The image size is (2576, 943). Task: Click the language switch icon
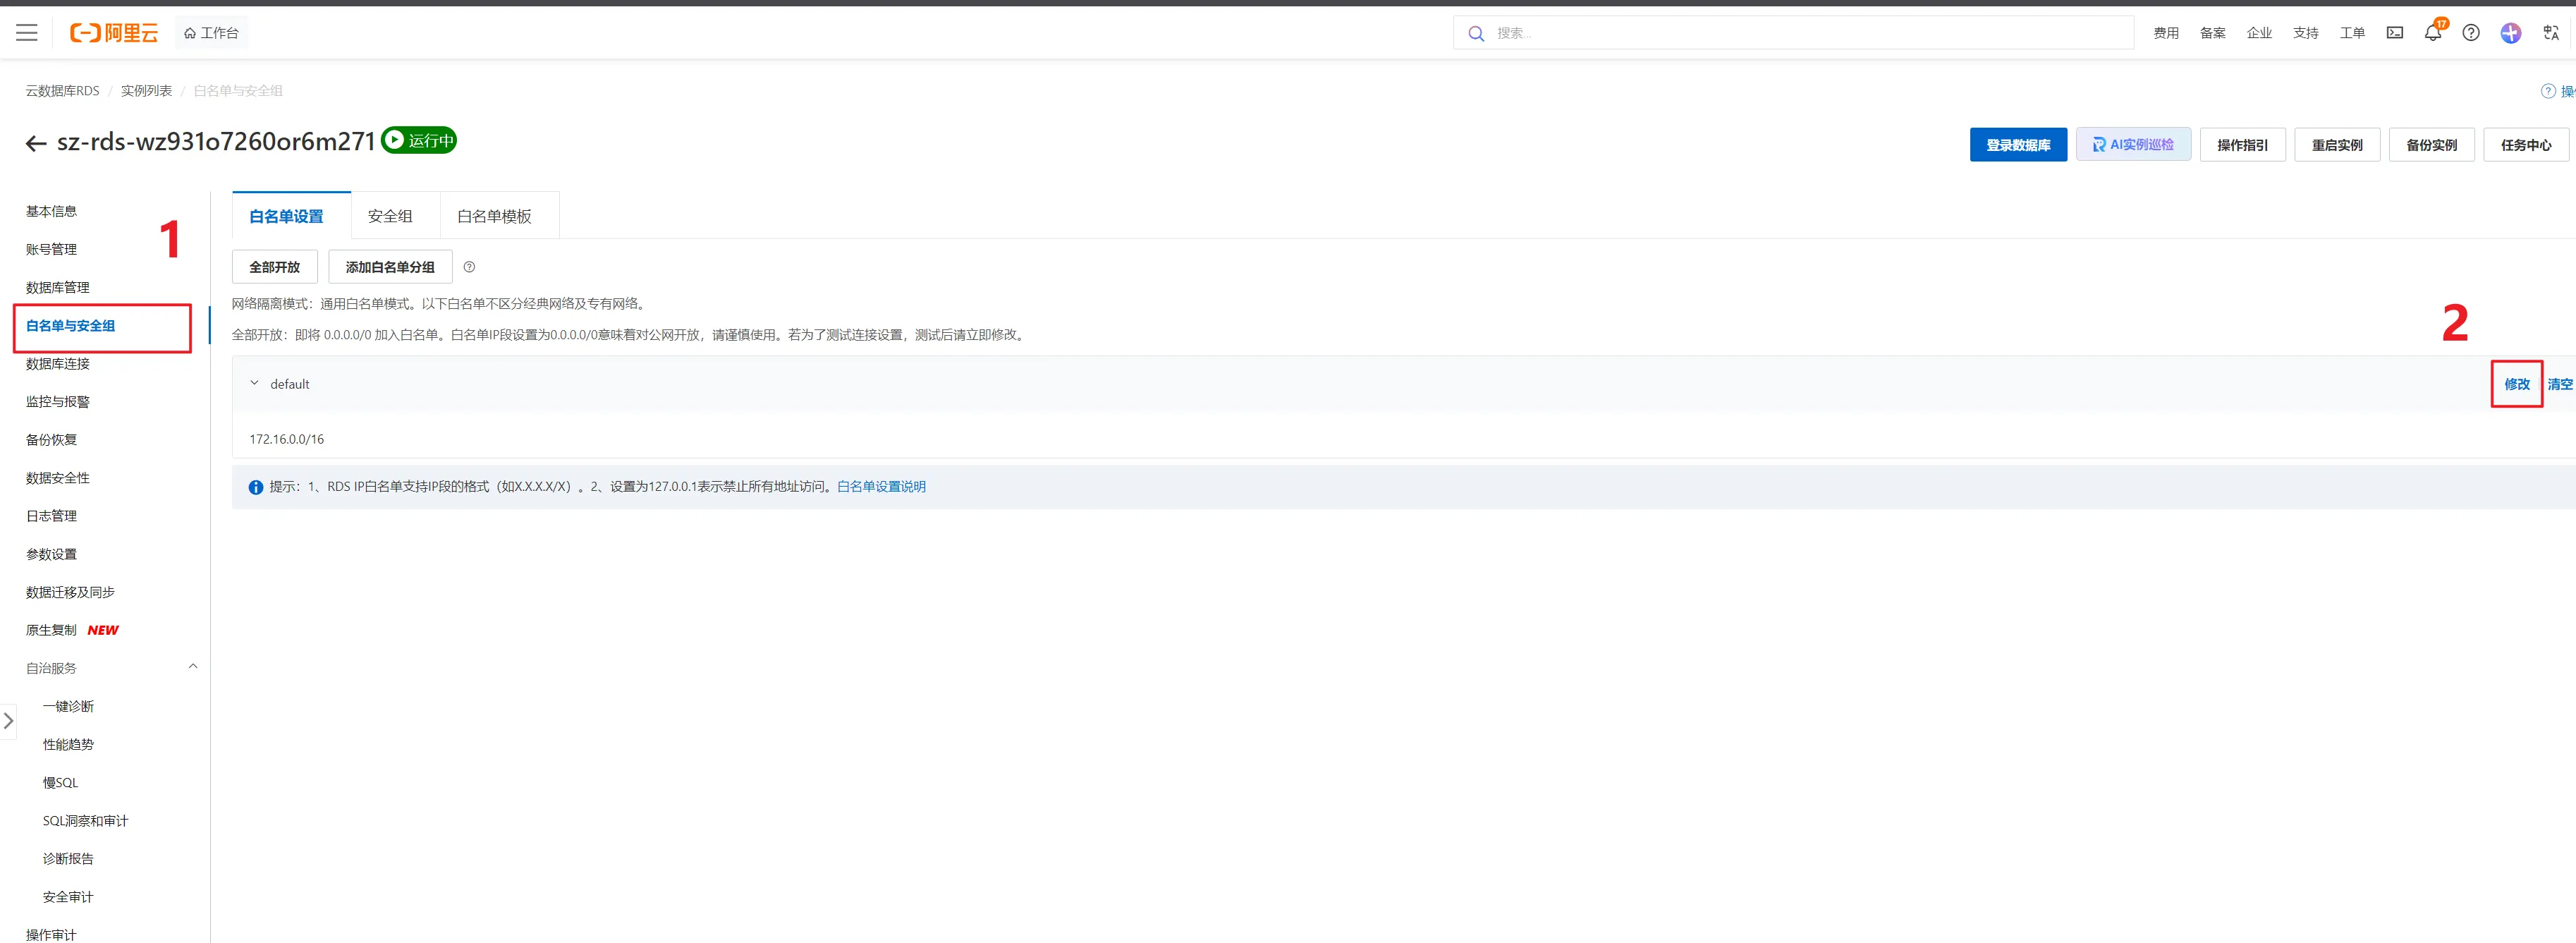click(x=2550, y=33)
